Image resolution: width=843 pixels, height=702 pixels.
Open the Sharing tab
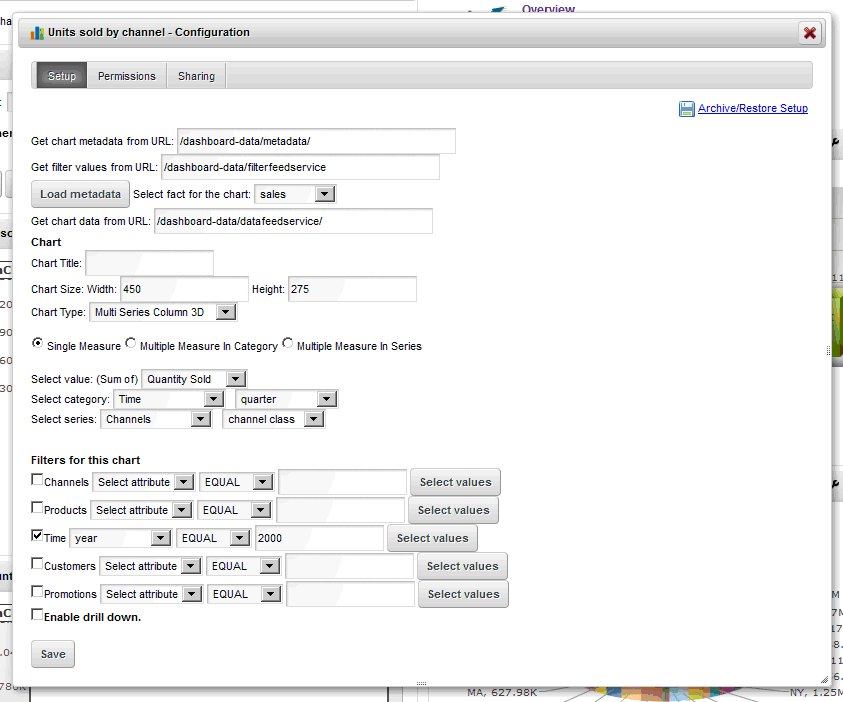click(x=196, y=76)
